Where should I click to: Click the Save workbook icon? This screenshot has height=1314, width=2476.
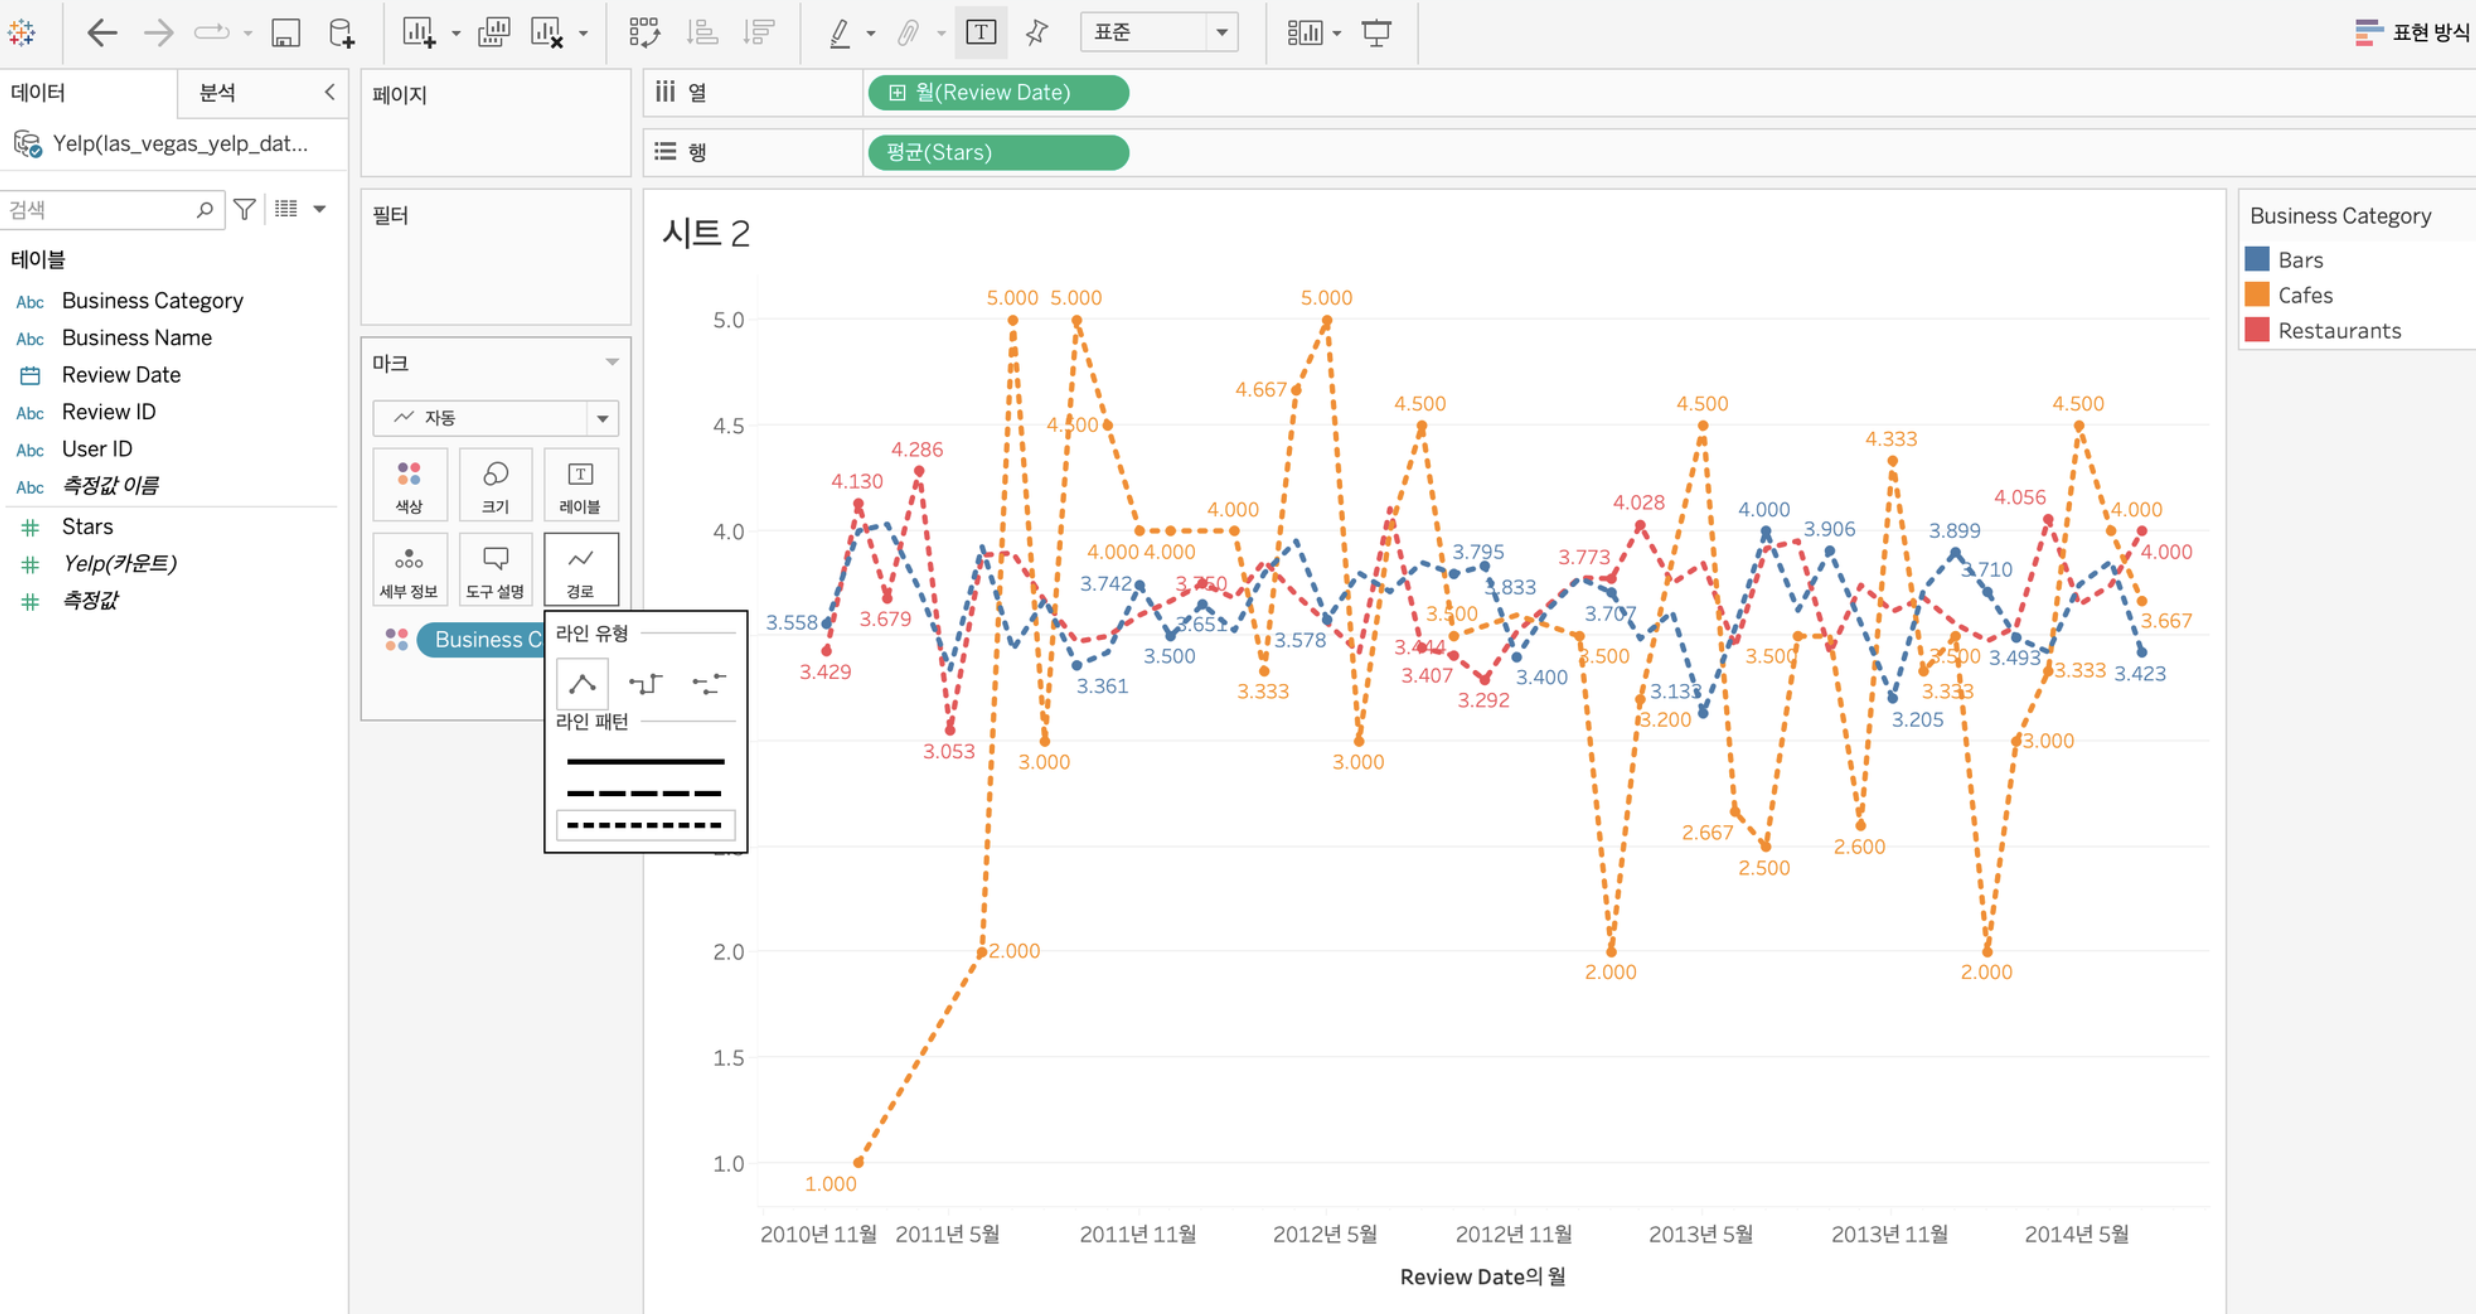coord(285,33)
